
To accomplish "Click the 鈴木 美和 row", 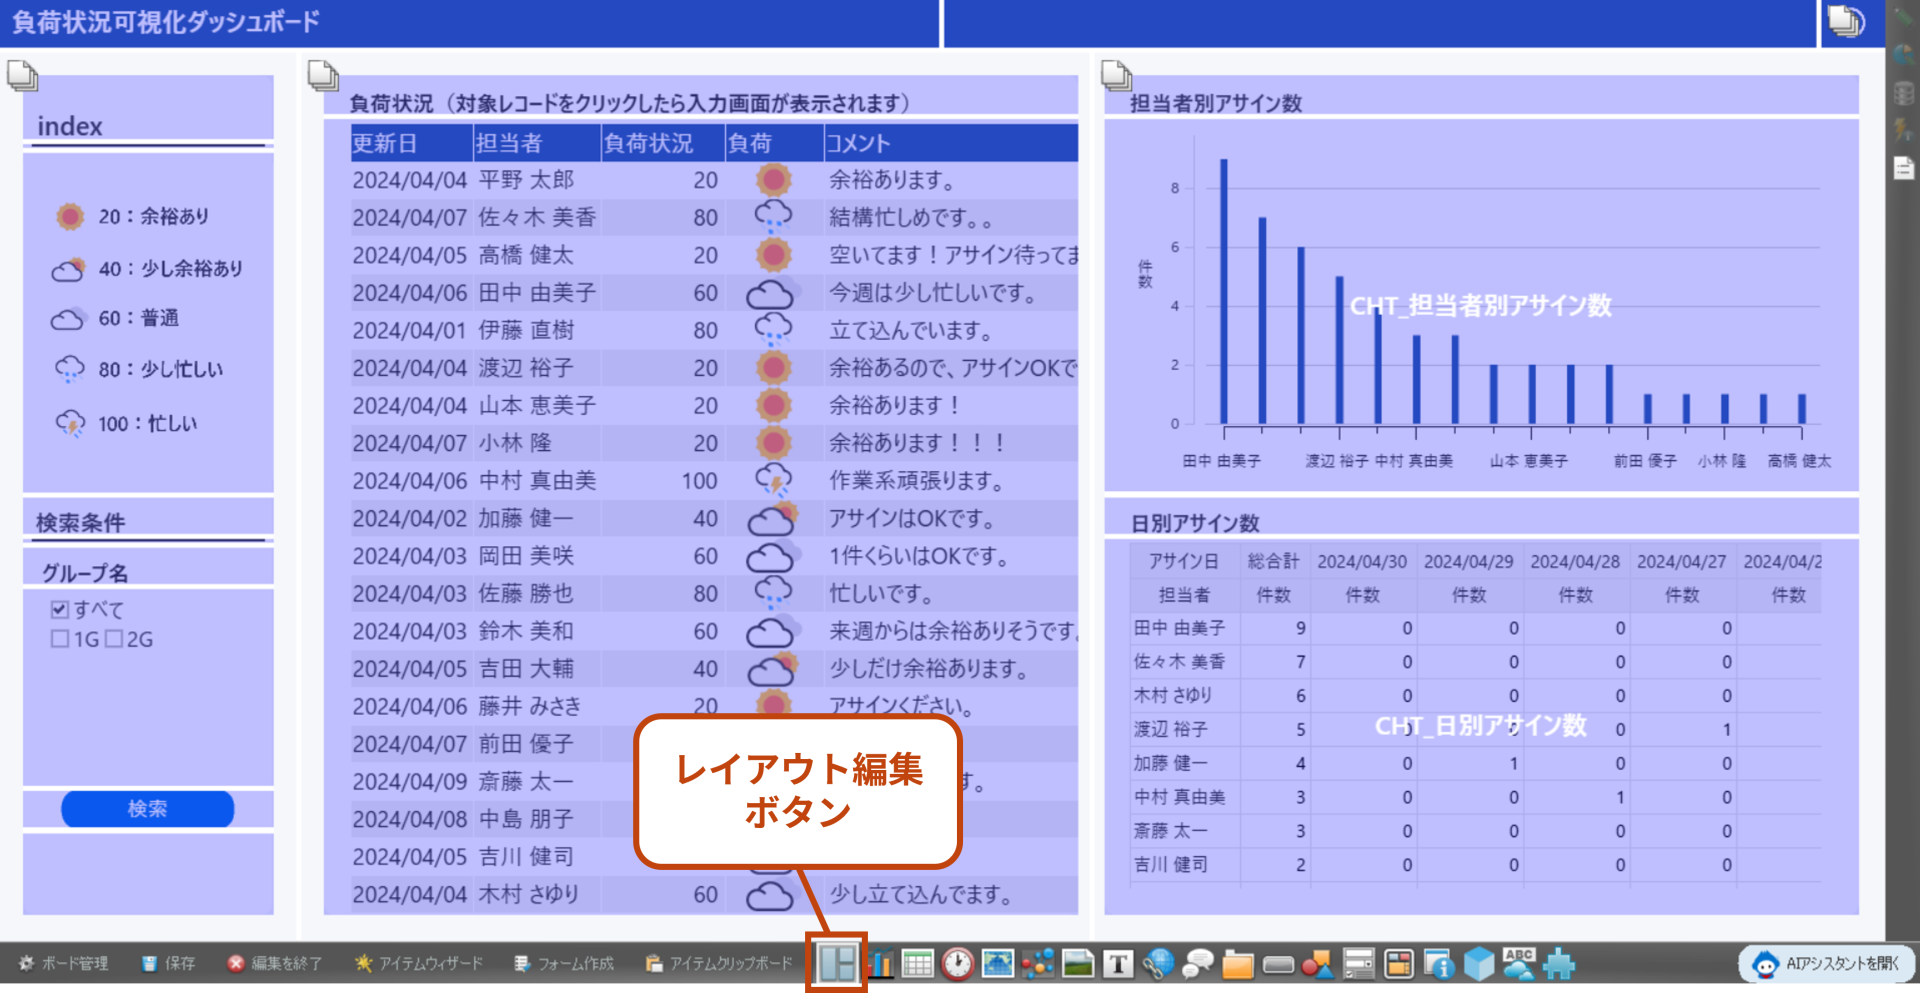I will [714, 631].
